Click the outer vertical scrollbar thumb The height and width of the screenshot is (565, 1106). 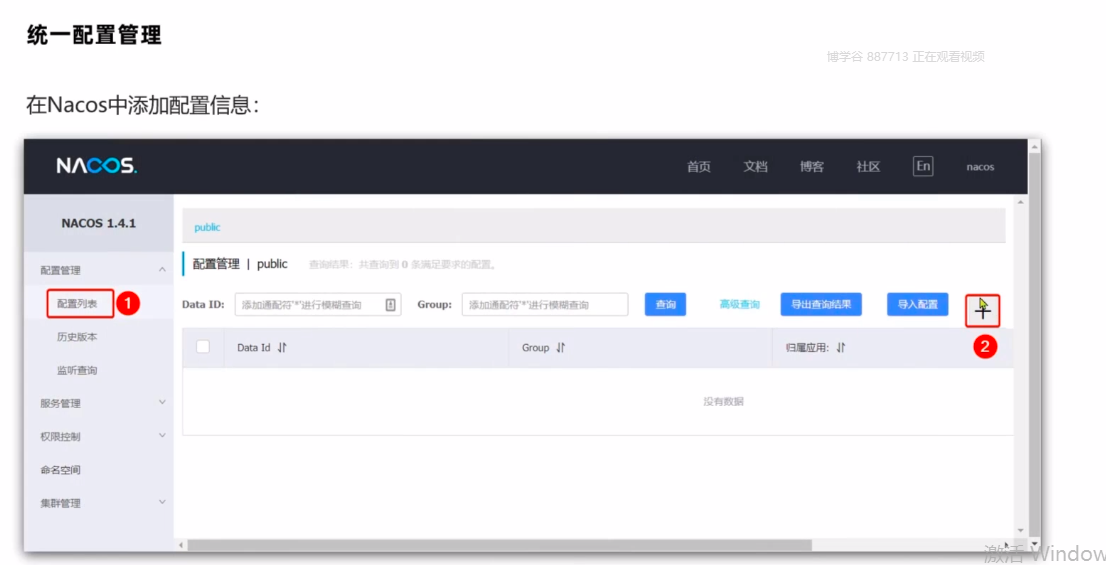(1035, 346)
